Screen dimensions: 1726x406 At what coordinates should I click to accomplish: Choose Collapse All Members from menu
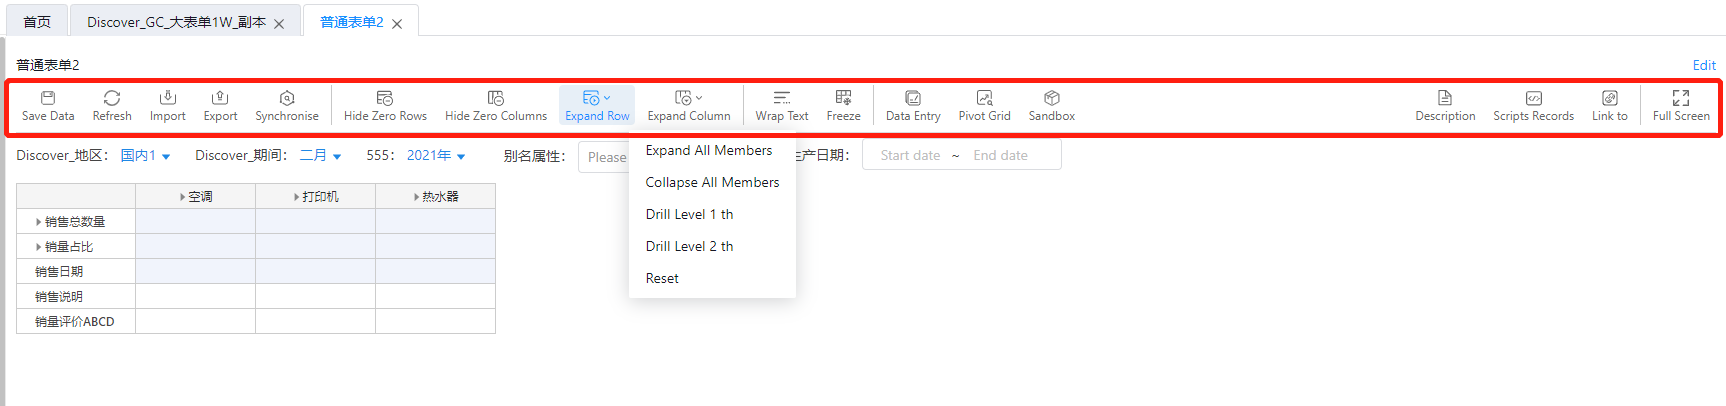712,182
